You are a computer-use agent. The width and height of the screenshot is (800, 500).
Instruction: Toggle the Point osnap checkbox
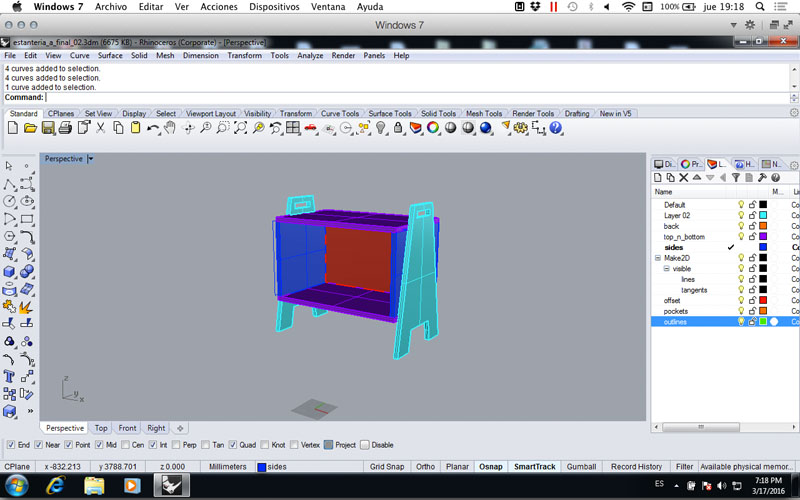coord(69,445)
